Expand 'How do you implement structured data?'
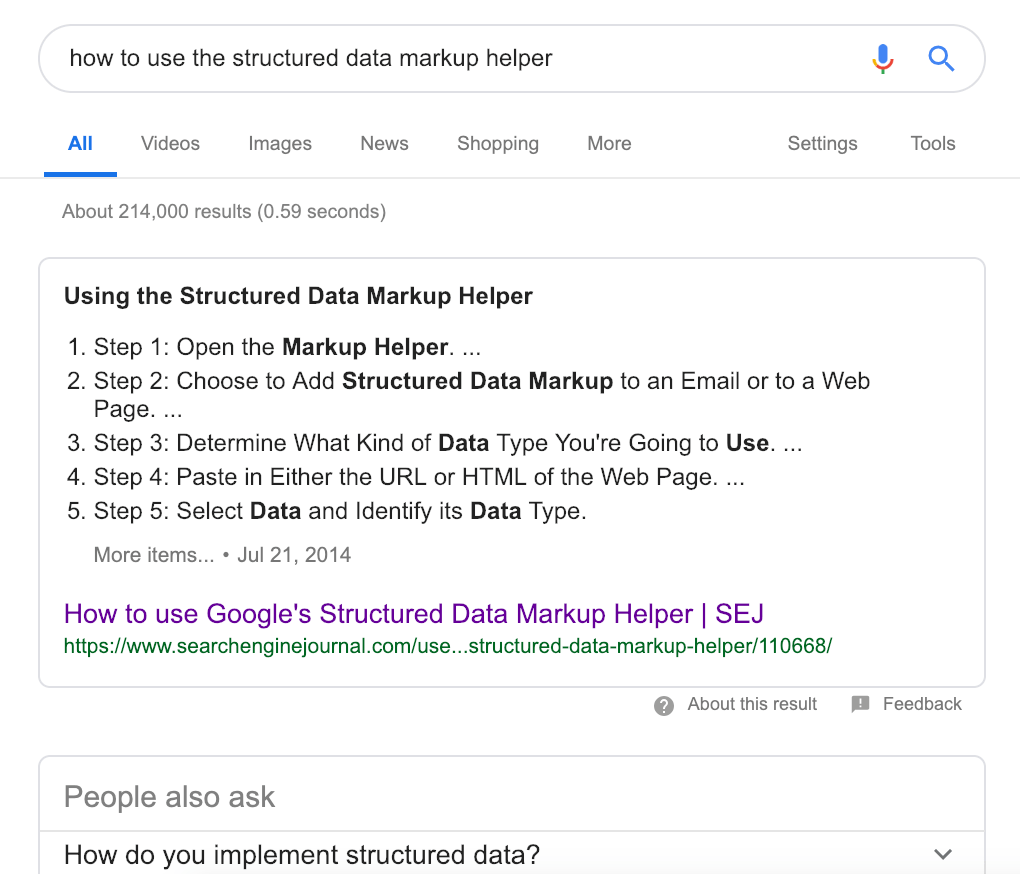This screenshot has width=1020, height=874. coord(941,855)
